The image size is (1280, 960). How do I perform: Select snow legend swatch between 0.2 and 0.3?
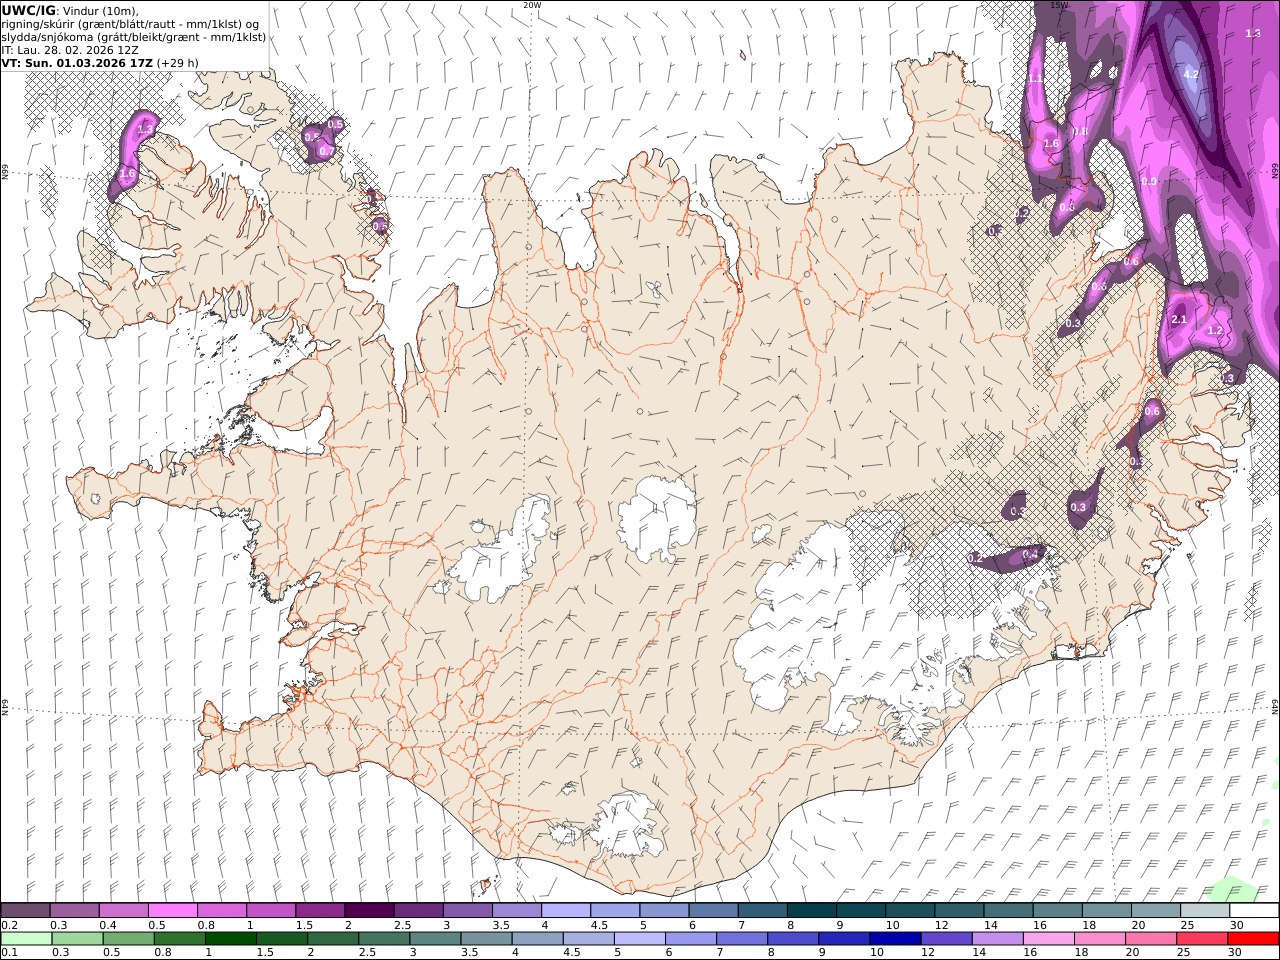25,911
